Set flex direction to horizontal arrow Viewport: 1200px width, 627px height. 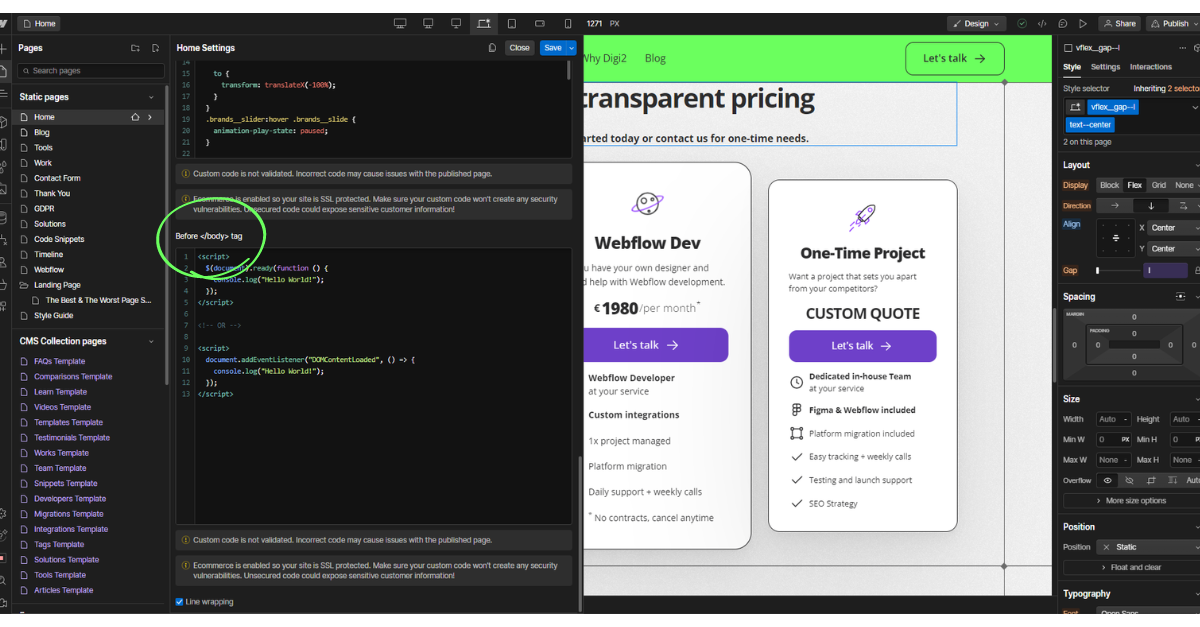[x=1115, y=205]
